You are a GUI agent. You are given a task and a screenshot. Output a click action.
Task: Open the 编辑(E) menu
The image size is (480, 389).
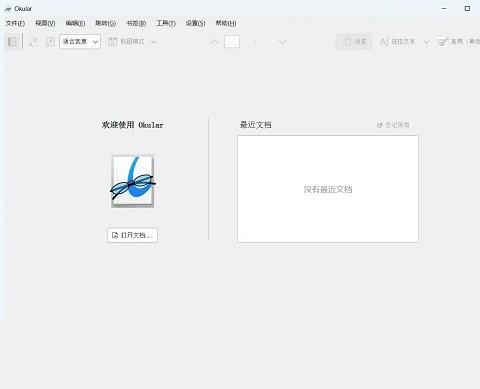click(x=75, y=23)
